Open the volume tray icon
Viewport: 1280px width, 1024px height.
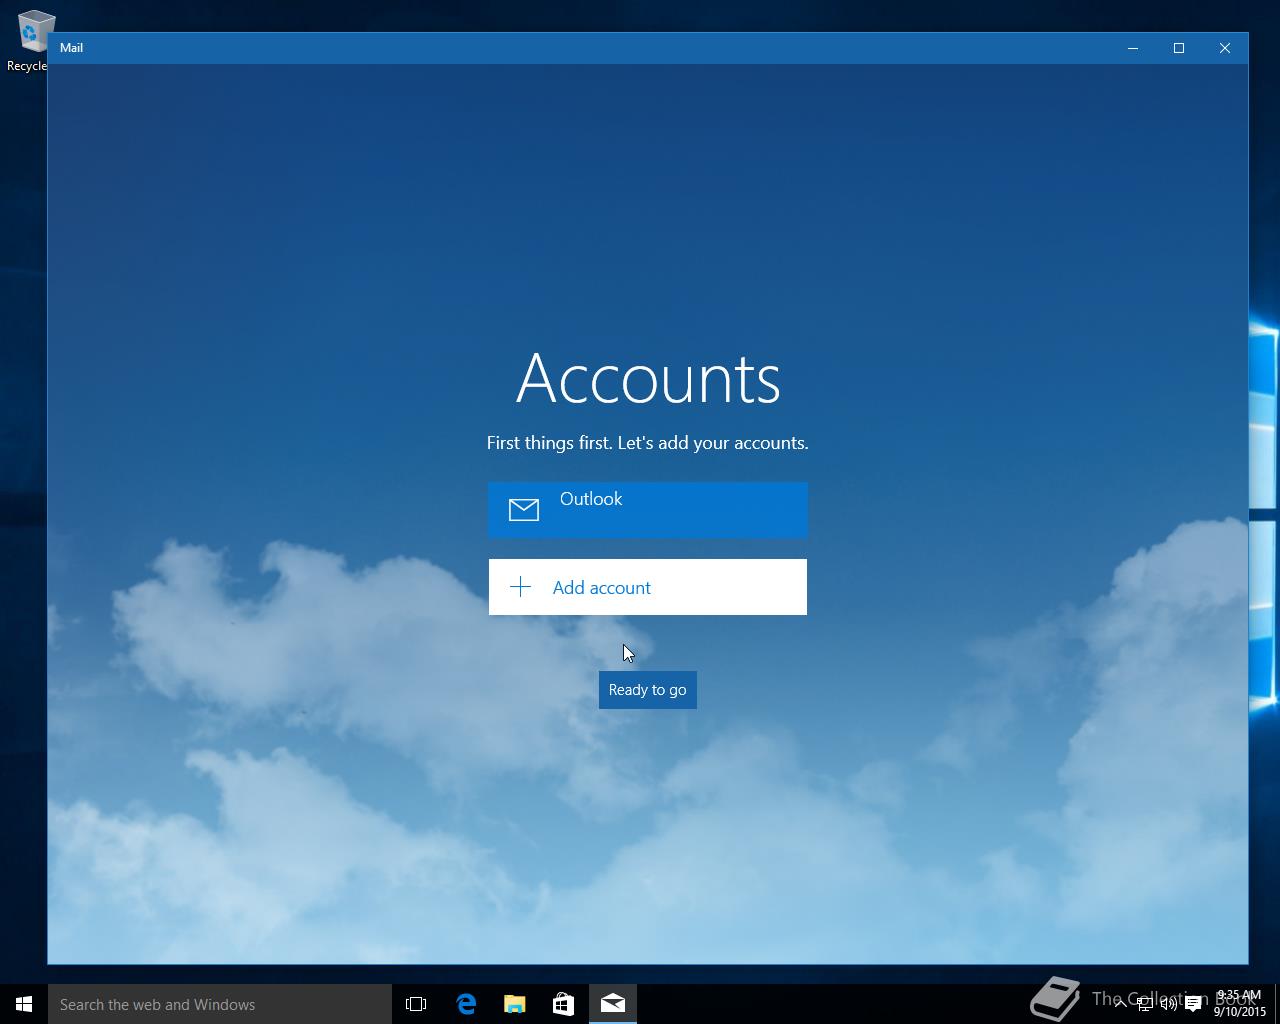(x=1168, y=1004)
